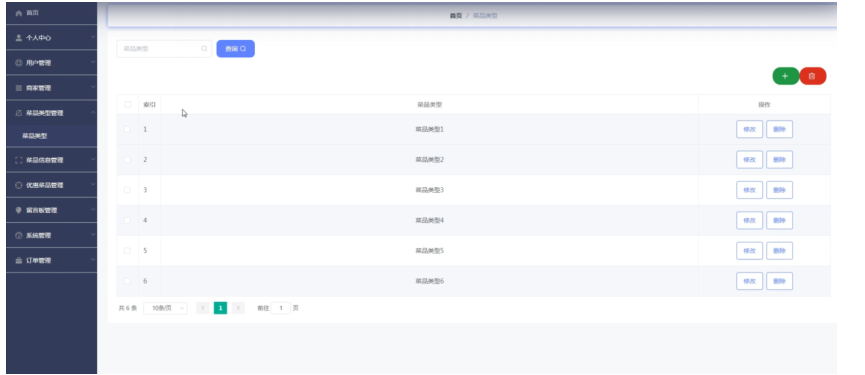Collapse 菜品类型管理 using its chevron arrow
865x375 pixels.
coord(93,112)
